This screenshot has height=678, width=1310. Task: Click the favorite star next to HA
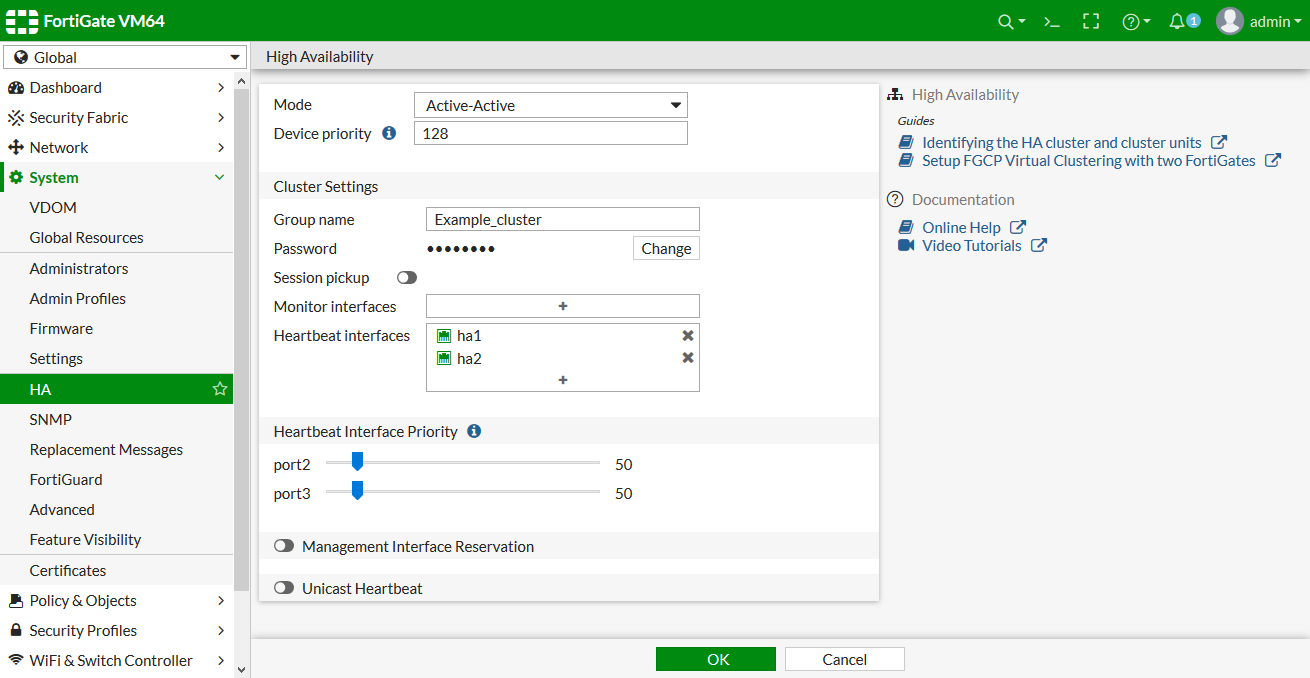click(x=220, y=389)
